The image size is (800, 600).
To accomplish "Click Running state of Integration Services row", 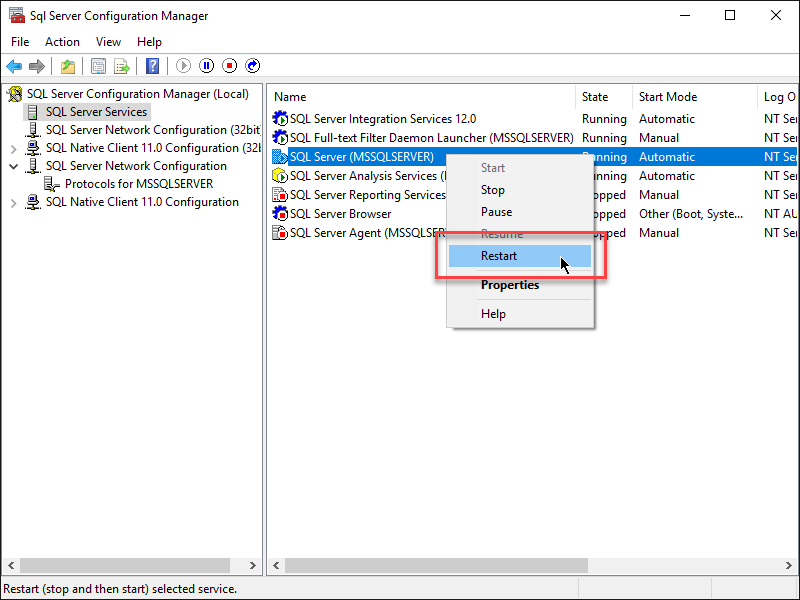I will pos(604,119).
